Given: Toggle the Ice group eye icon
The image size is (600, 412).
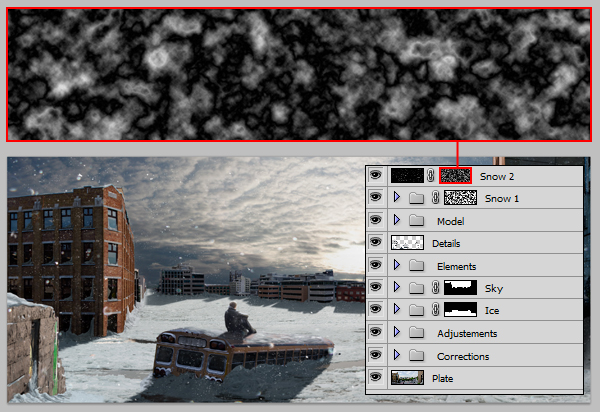Looking at the screenshot, I should pyautogui.click(x=376, y=309).
